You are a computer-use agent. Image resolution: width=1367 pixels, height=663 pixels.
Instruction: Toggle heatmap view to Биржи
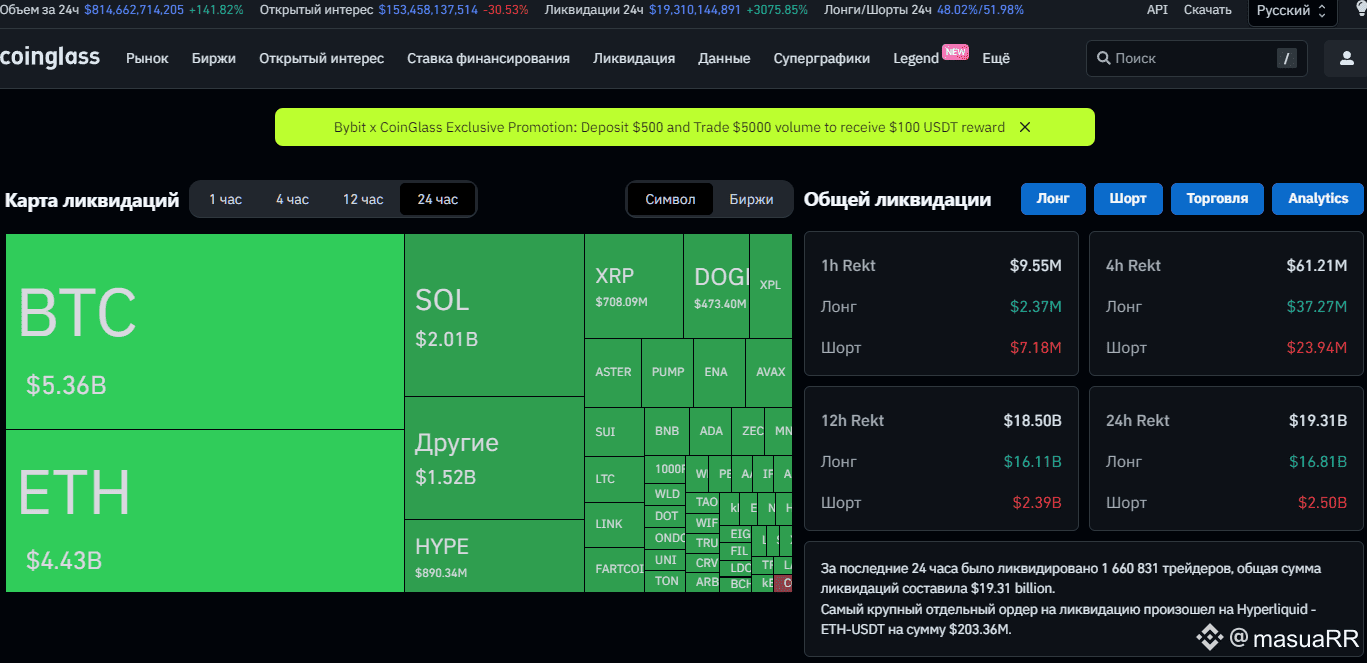751,199
